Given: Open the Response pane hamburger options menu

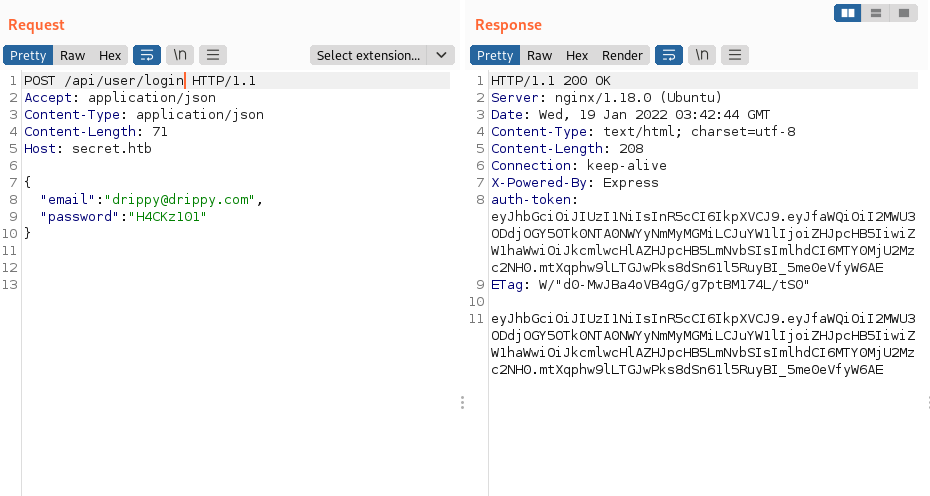Looking at the screenshot, I should [735, 55].
